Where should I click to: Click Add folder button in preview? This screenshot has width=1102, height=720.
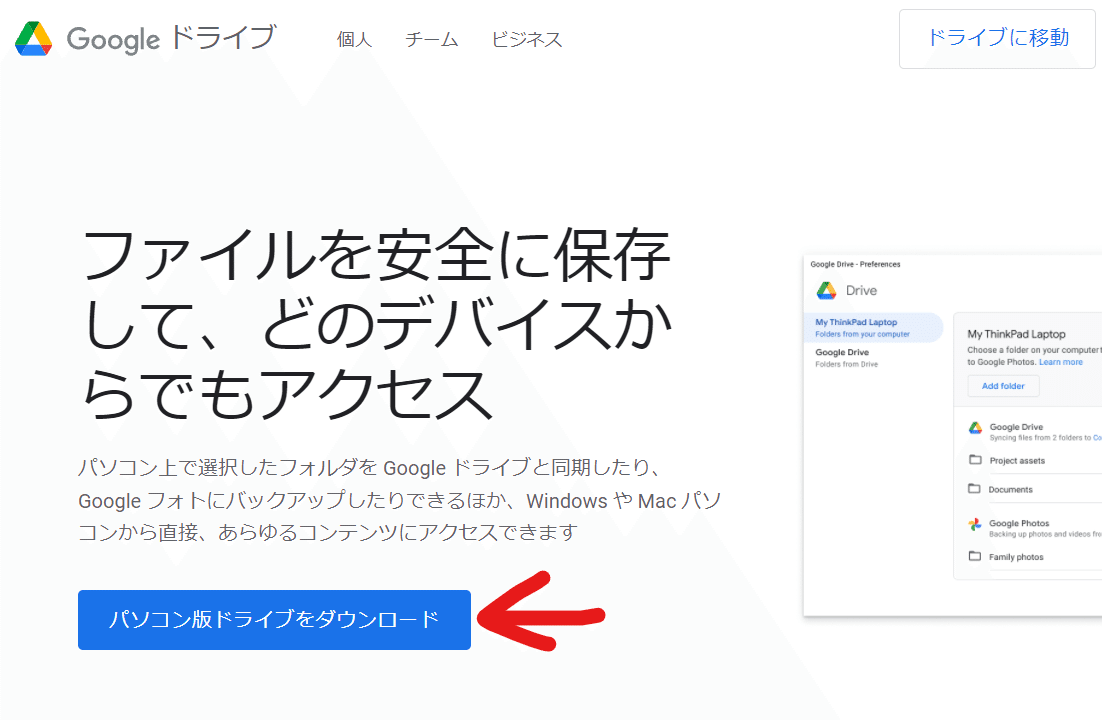tap(1003, 386)
